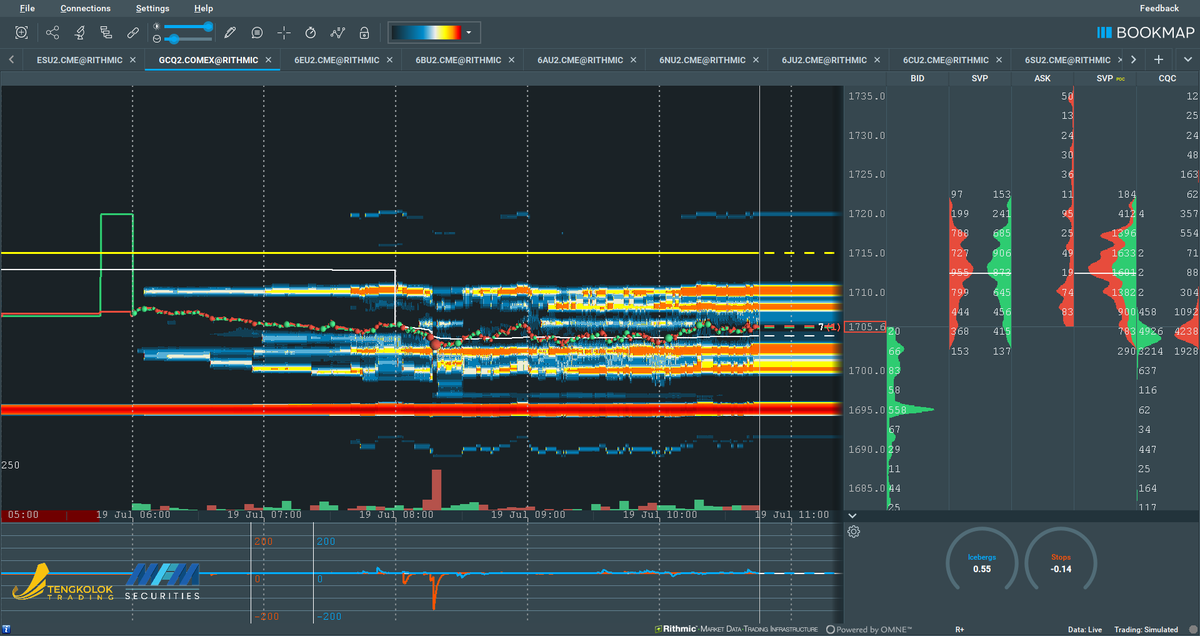Adjust the upper contrast slider

(x=189, y=27)
